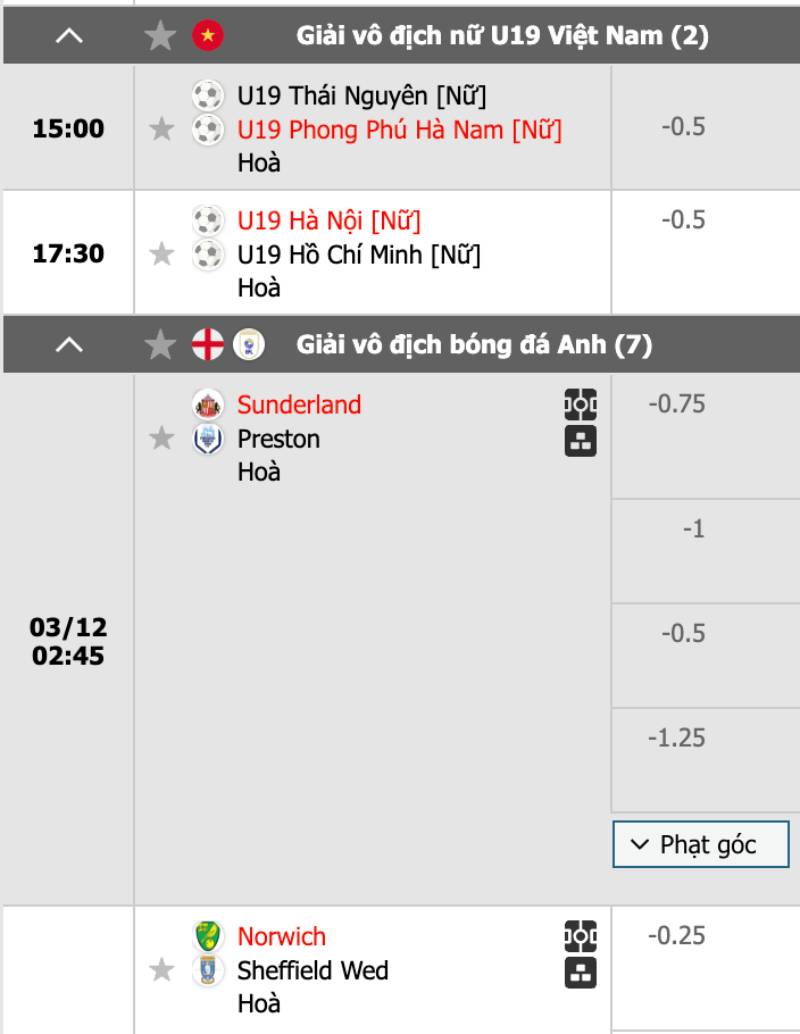Click the England flag league icon
The width and height of the screenshot is (800, 1034).
click(x=208, y=345)
